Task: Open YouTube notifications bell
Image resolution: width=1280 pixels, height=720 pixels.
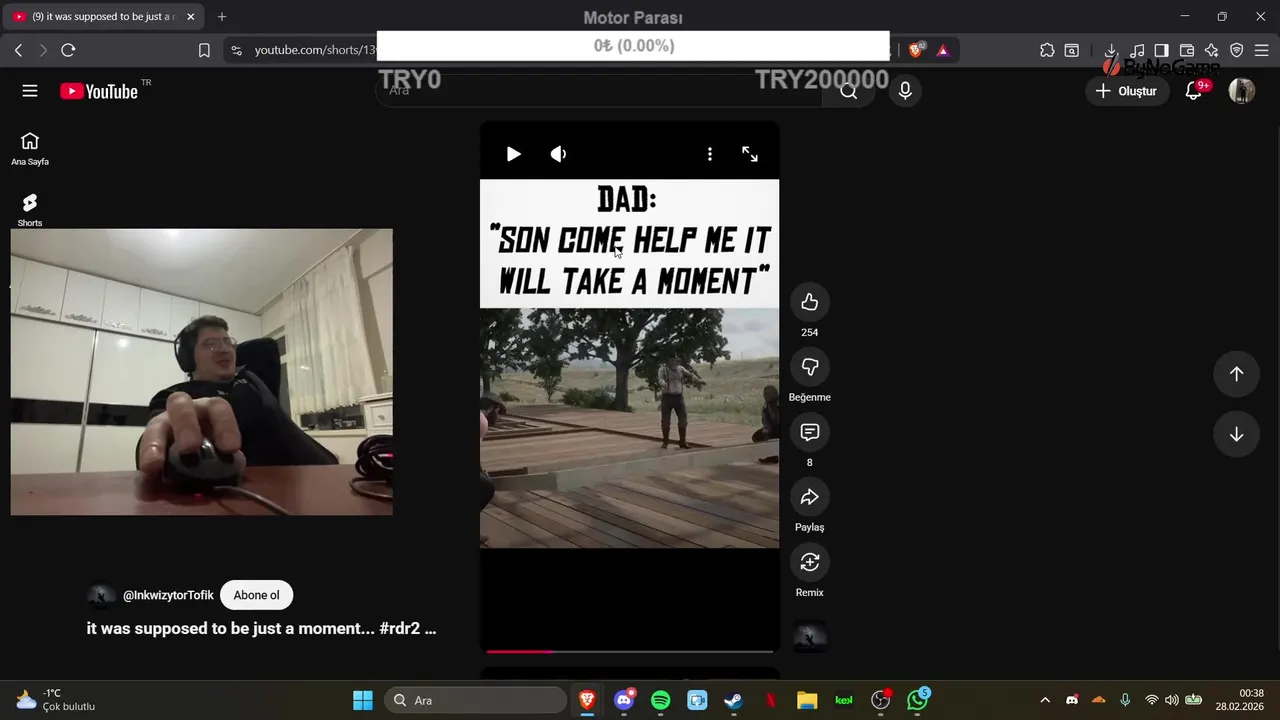Action: [x=1194, y=91]
